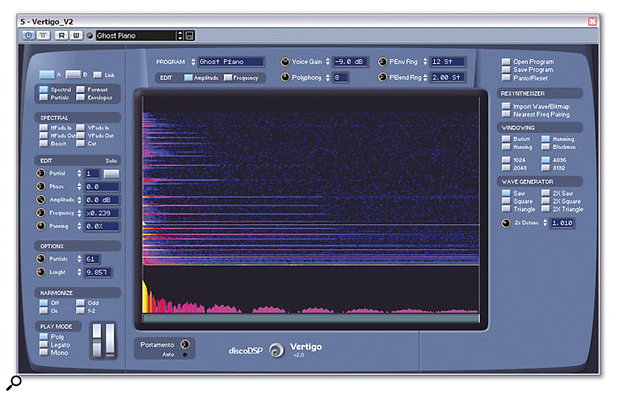Toggle Portamento Auto indicator

pos(185,355)
